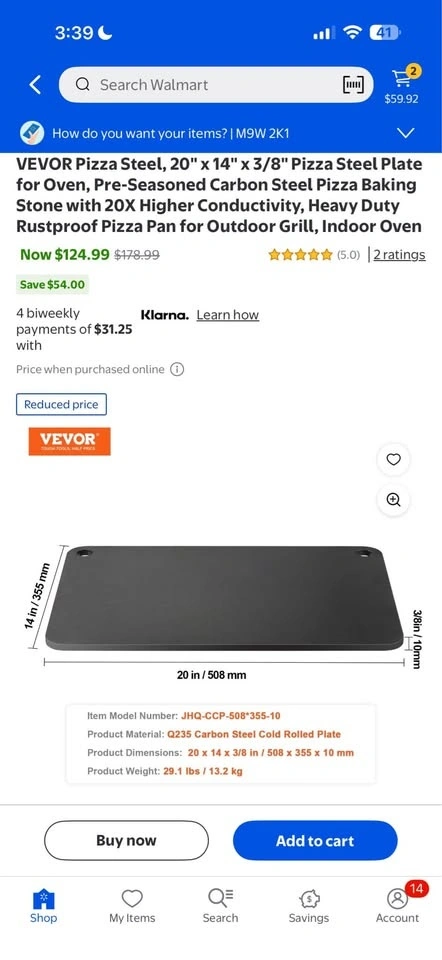
Task: Expand the "How do you want your items" chevron
Action: [x=406, y=133]
